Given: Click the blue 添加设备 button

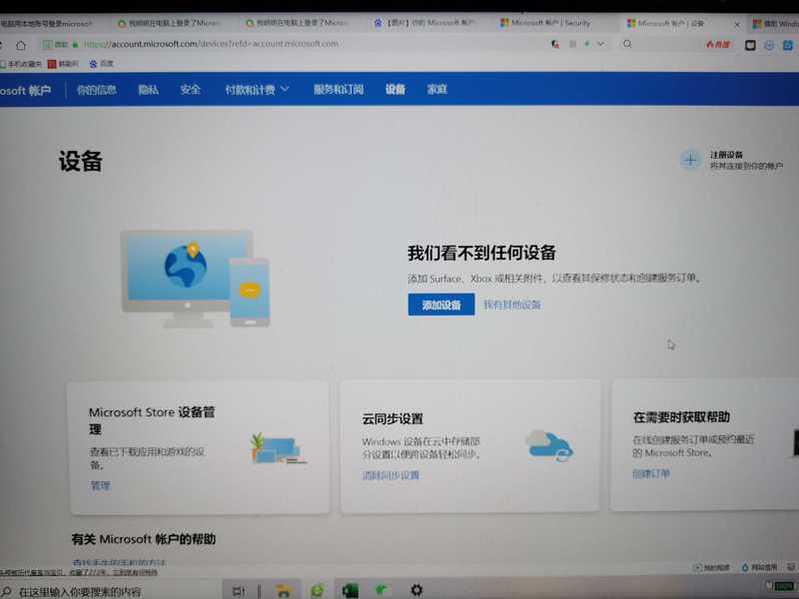Looking at the screenshot, I should tap(441, 305).
